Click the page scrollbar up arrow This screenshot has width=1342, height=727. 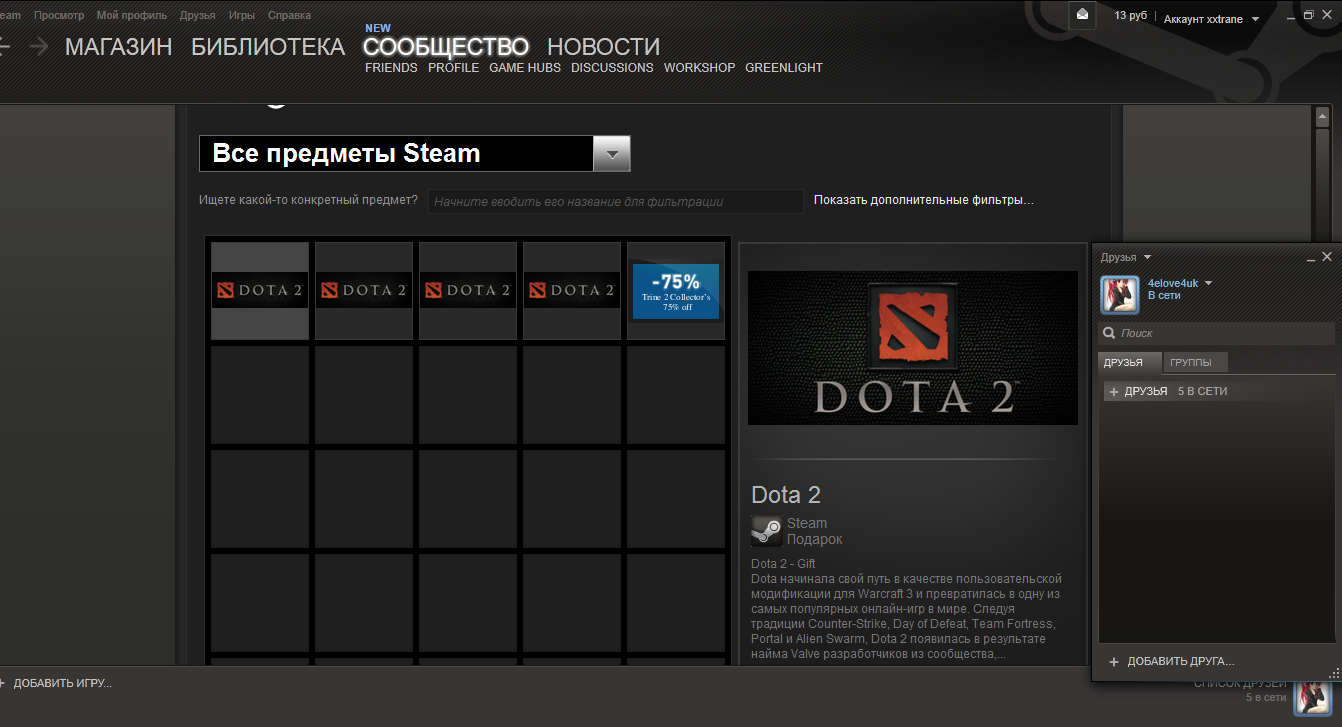pyautogui.click(x=1322, y=116)
